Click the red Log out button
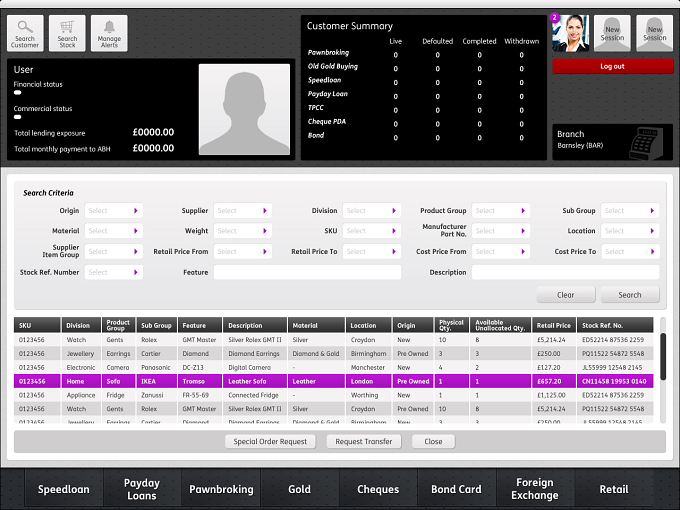 pyautogui.click(x=612, y=66)
